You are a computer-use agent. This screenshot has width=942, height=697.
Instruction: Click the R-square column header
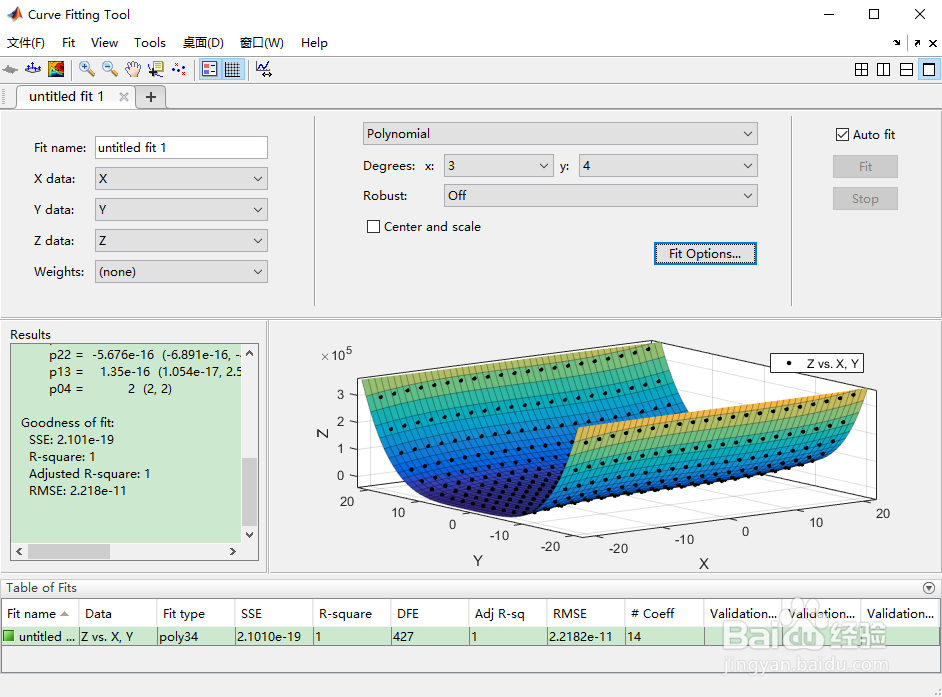(x=351, y=613)
